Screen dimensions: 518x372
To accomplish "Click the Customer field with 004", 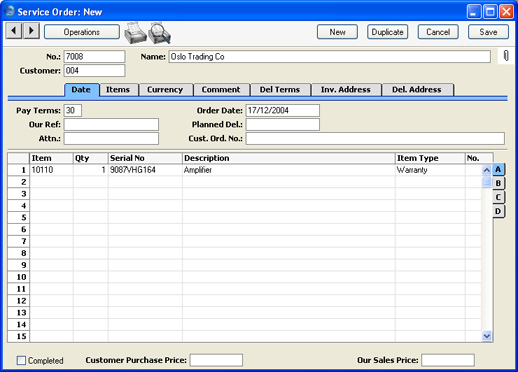I will [x=94, y=71].
